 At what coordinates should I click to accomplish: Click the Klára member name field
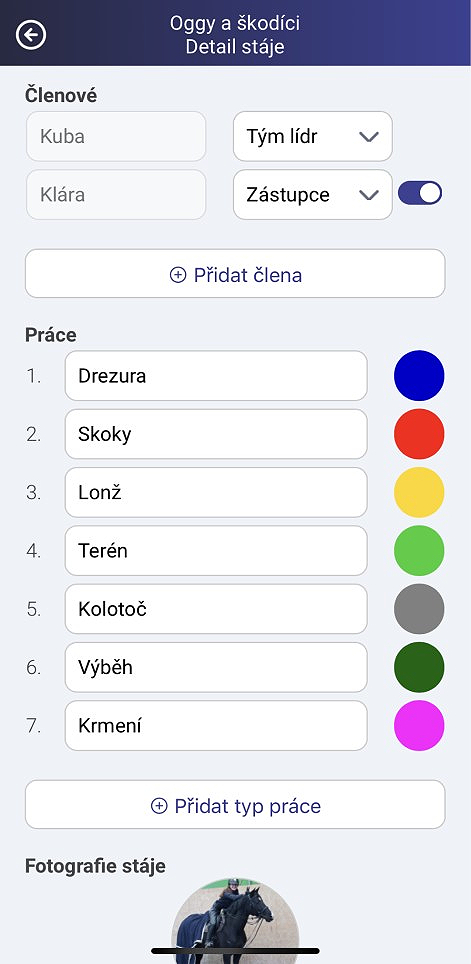tap(116, 195)
